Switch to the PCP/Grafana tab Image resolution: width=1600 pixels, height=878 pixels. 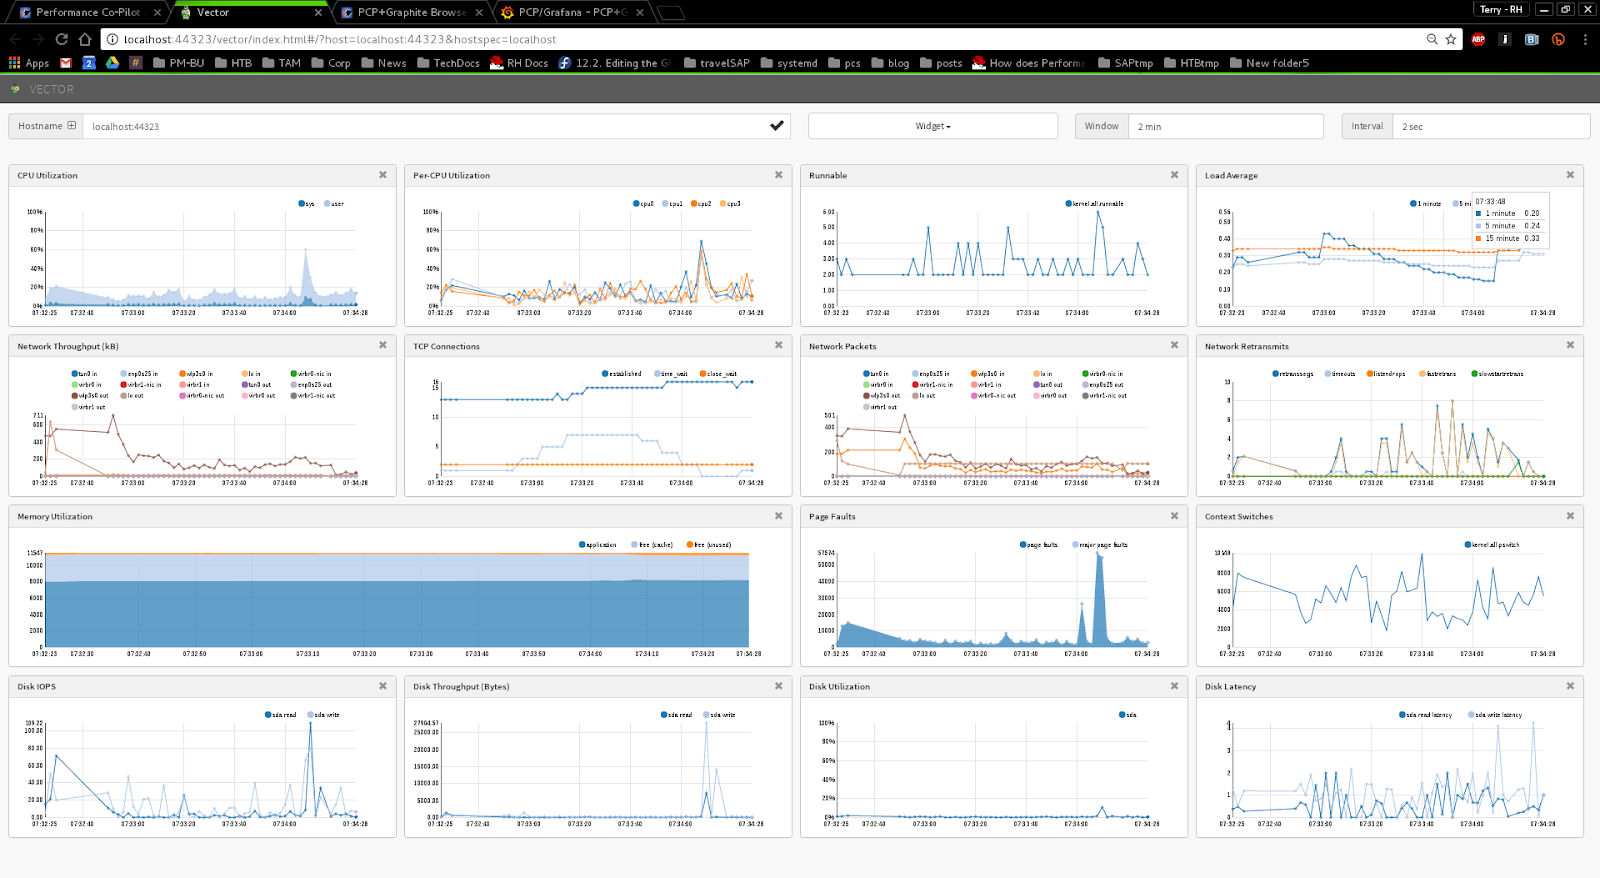(x=572, y=12)
